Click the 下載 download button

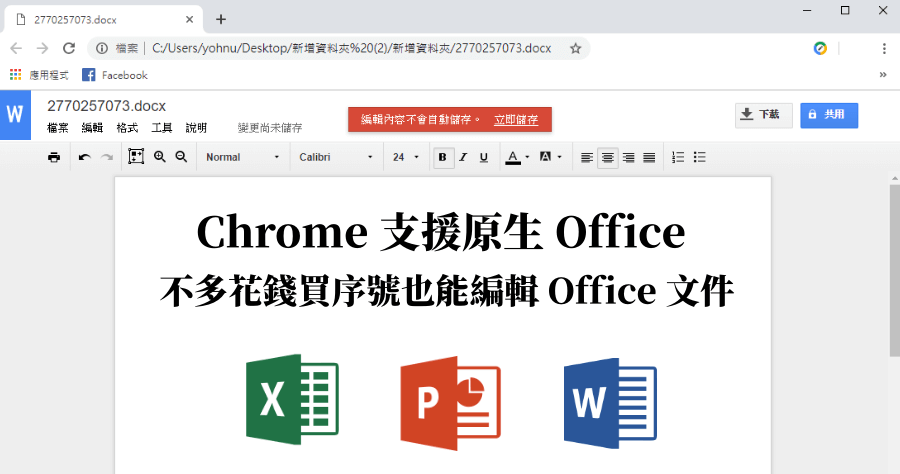(x=763, y=115)
